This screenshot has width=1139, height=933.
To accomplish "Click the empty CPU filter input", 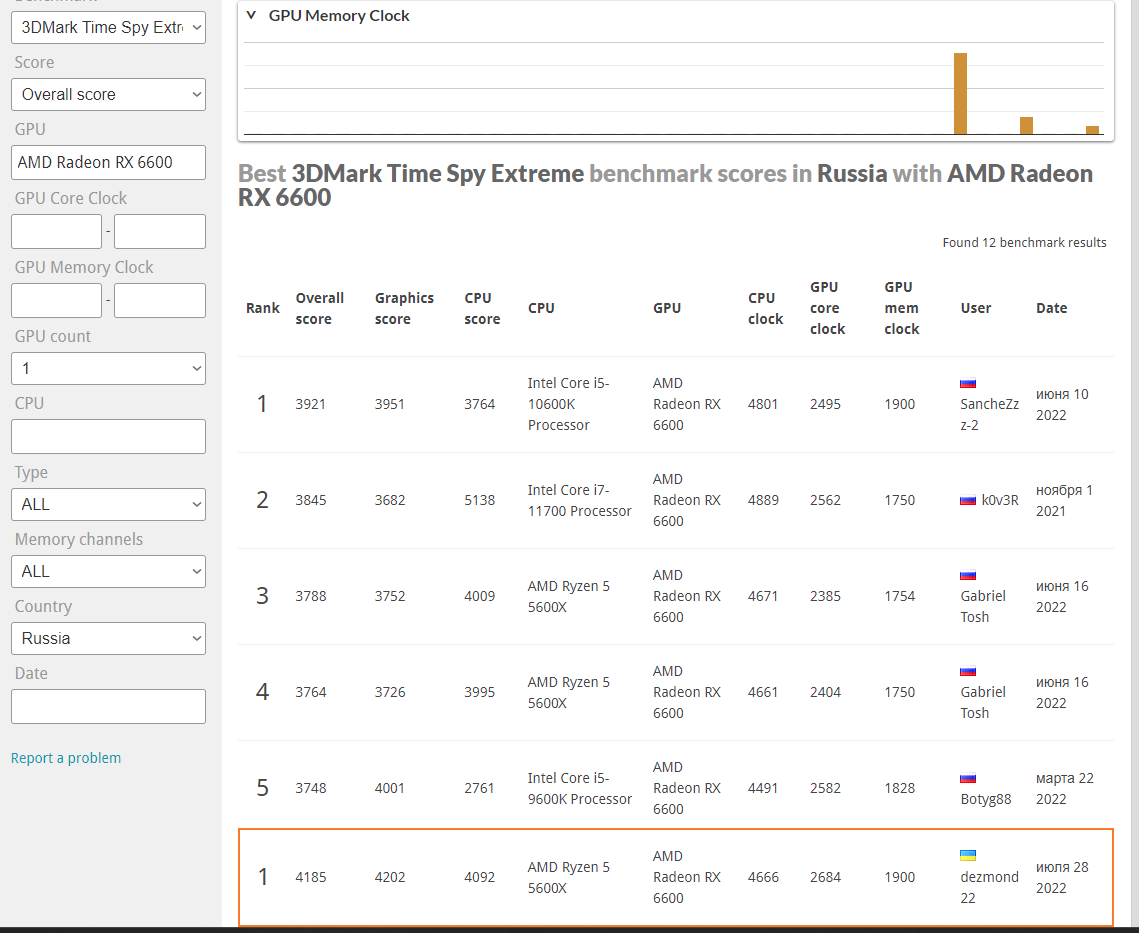I will click(108, 437).
